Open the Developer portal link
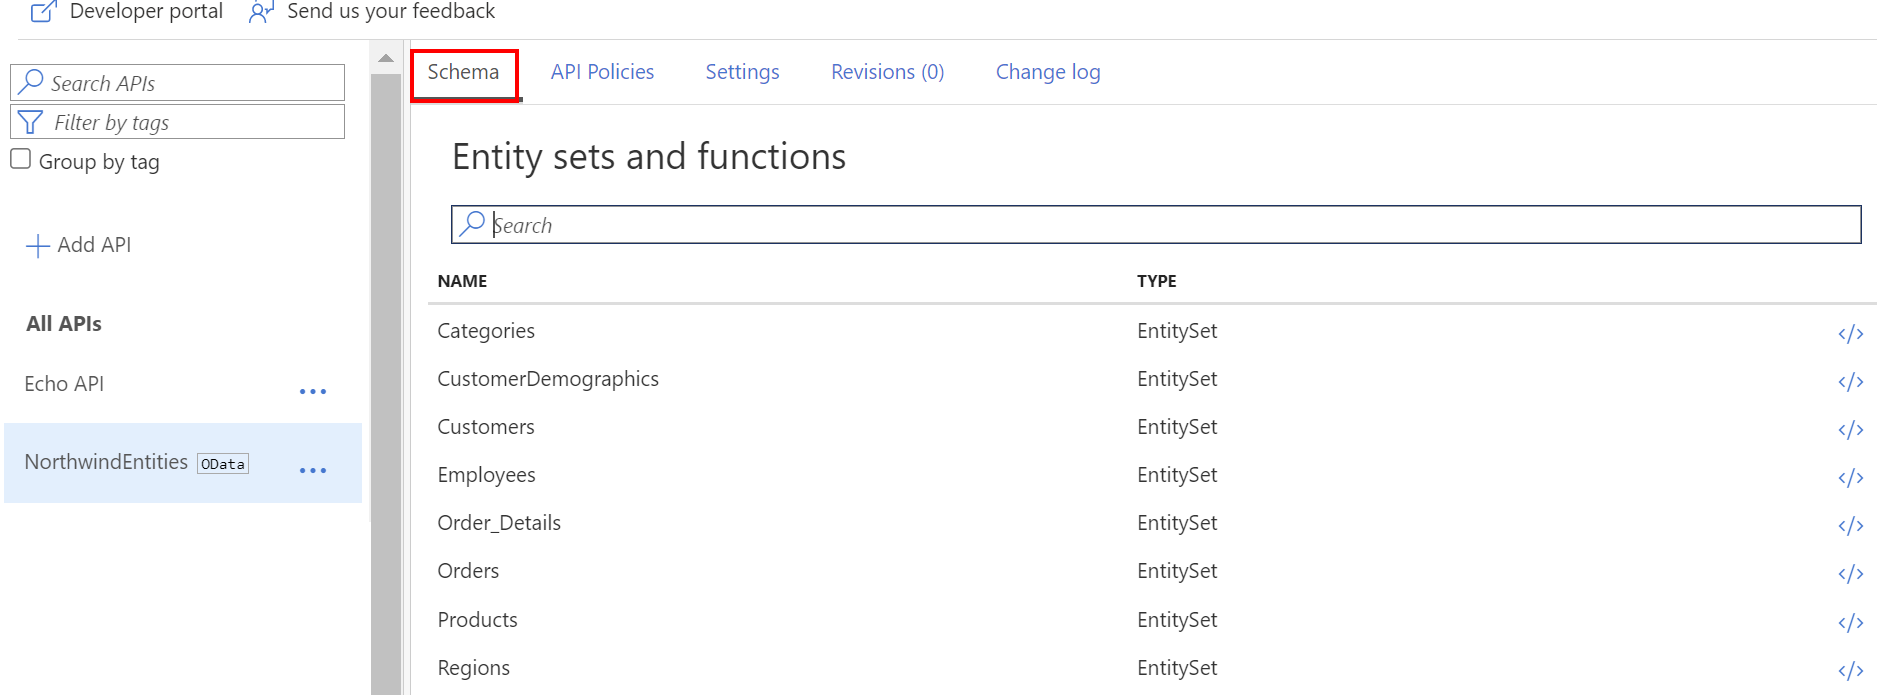Screen dimensions: 1877x695 pyautogui.click(x=127, y=12)
